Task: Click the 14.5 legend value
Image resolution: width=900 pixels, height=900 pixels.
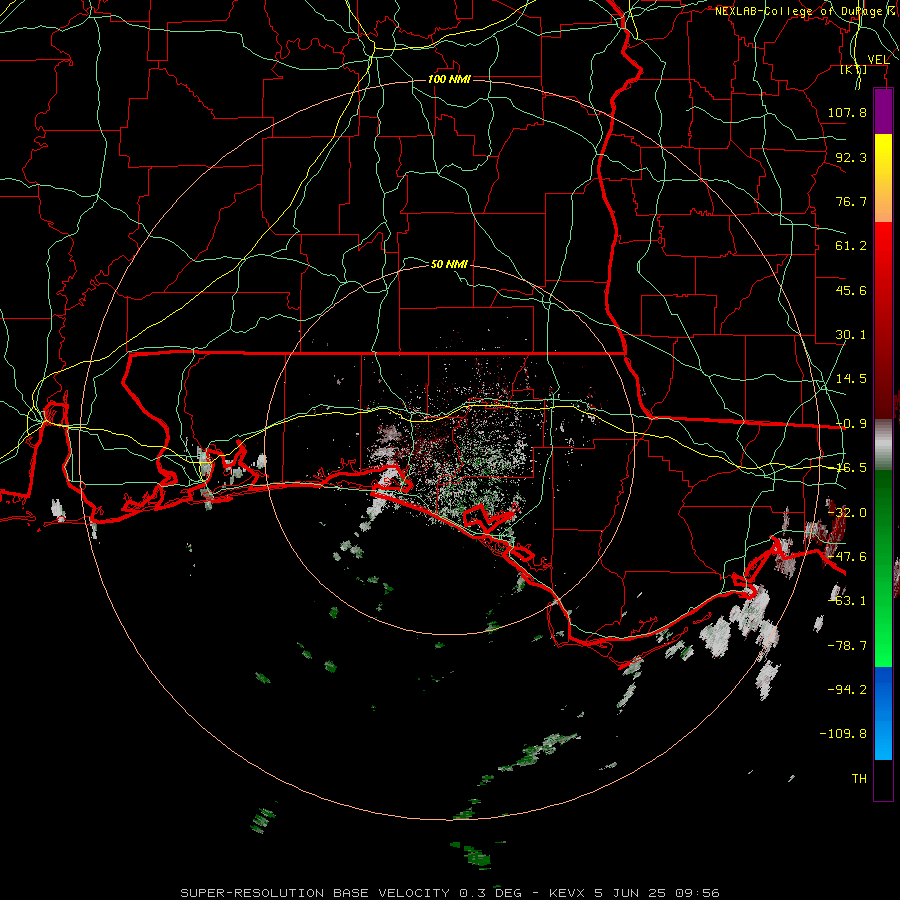Action: [x=851, y=379]
